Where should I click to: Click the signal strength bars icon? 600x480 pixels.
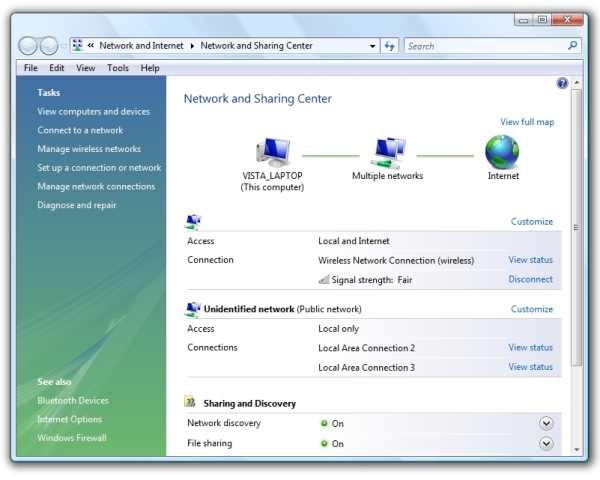click(324, 279)
